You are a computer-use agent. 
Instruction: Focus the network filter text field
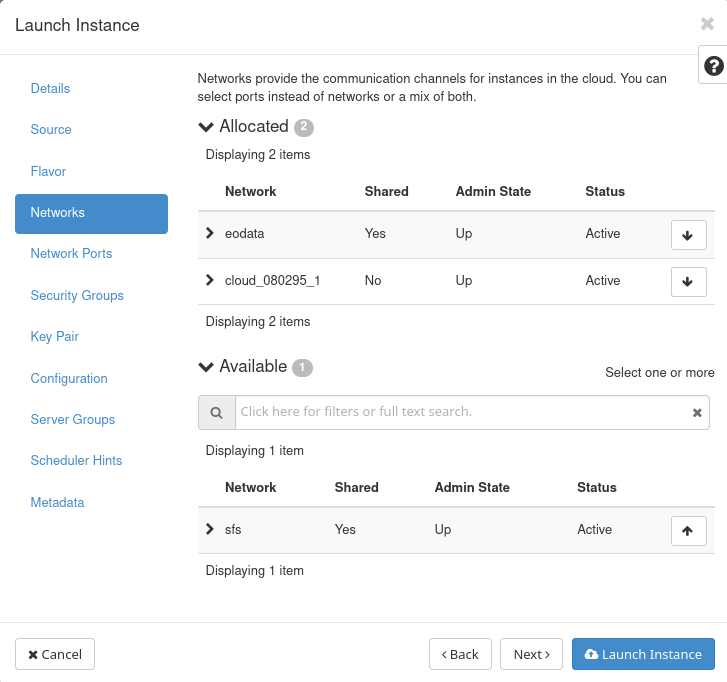(460, 412)
